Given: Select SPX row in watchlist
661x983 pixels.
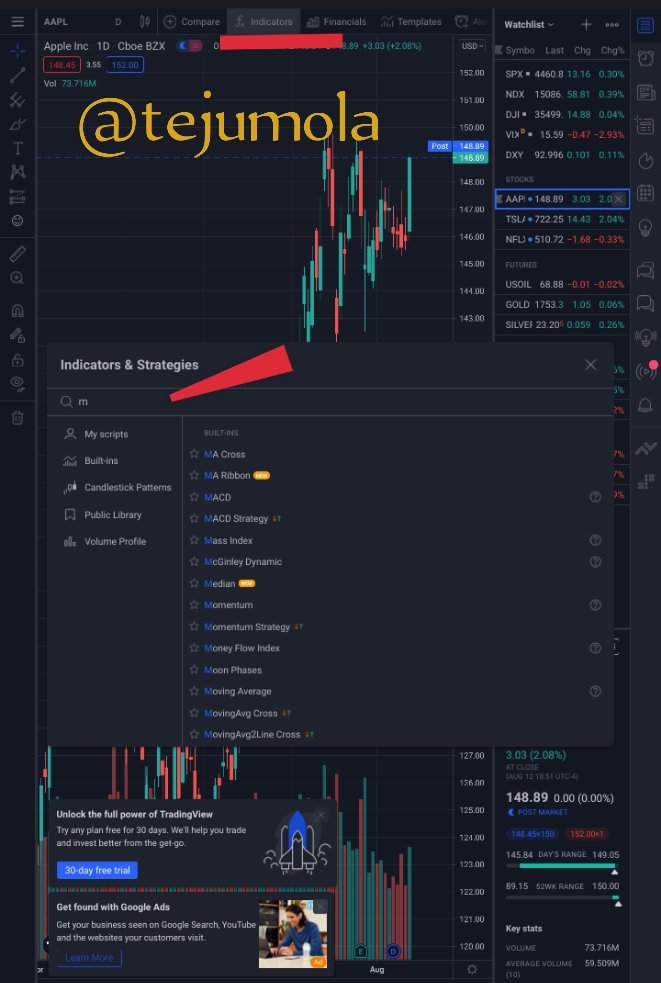Looking at the screenshot, I should pos(563,74).
